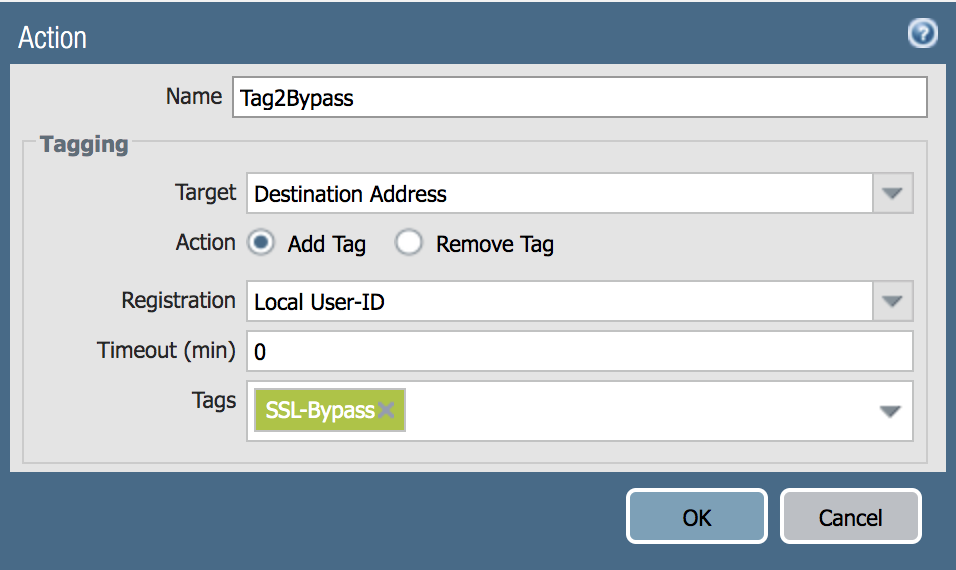Click the Local User-ID text in Registration
This screenshot has width=956, height=570.
[x=319, y=302]
